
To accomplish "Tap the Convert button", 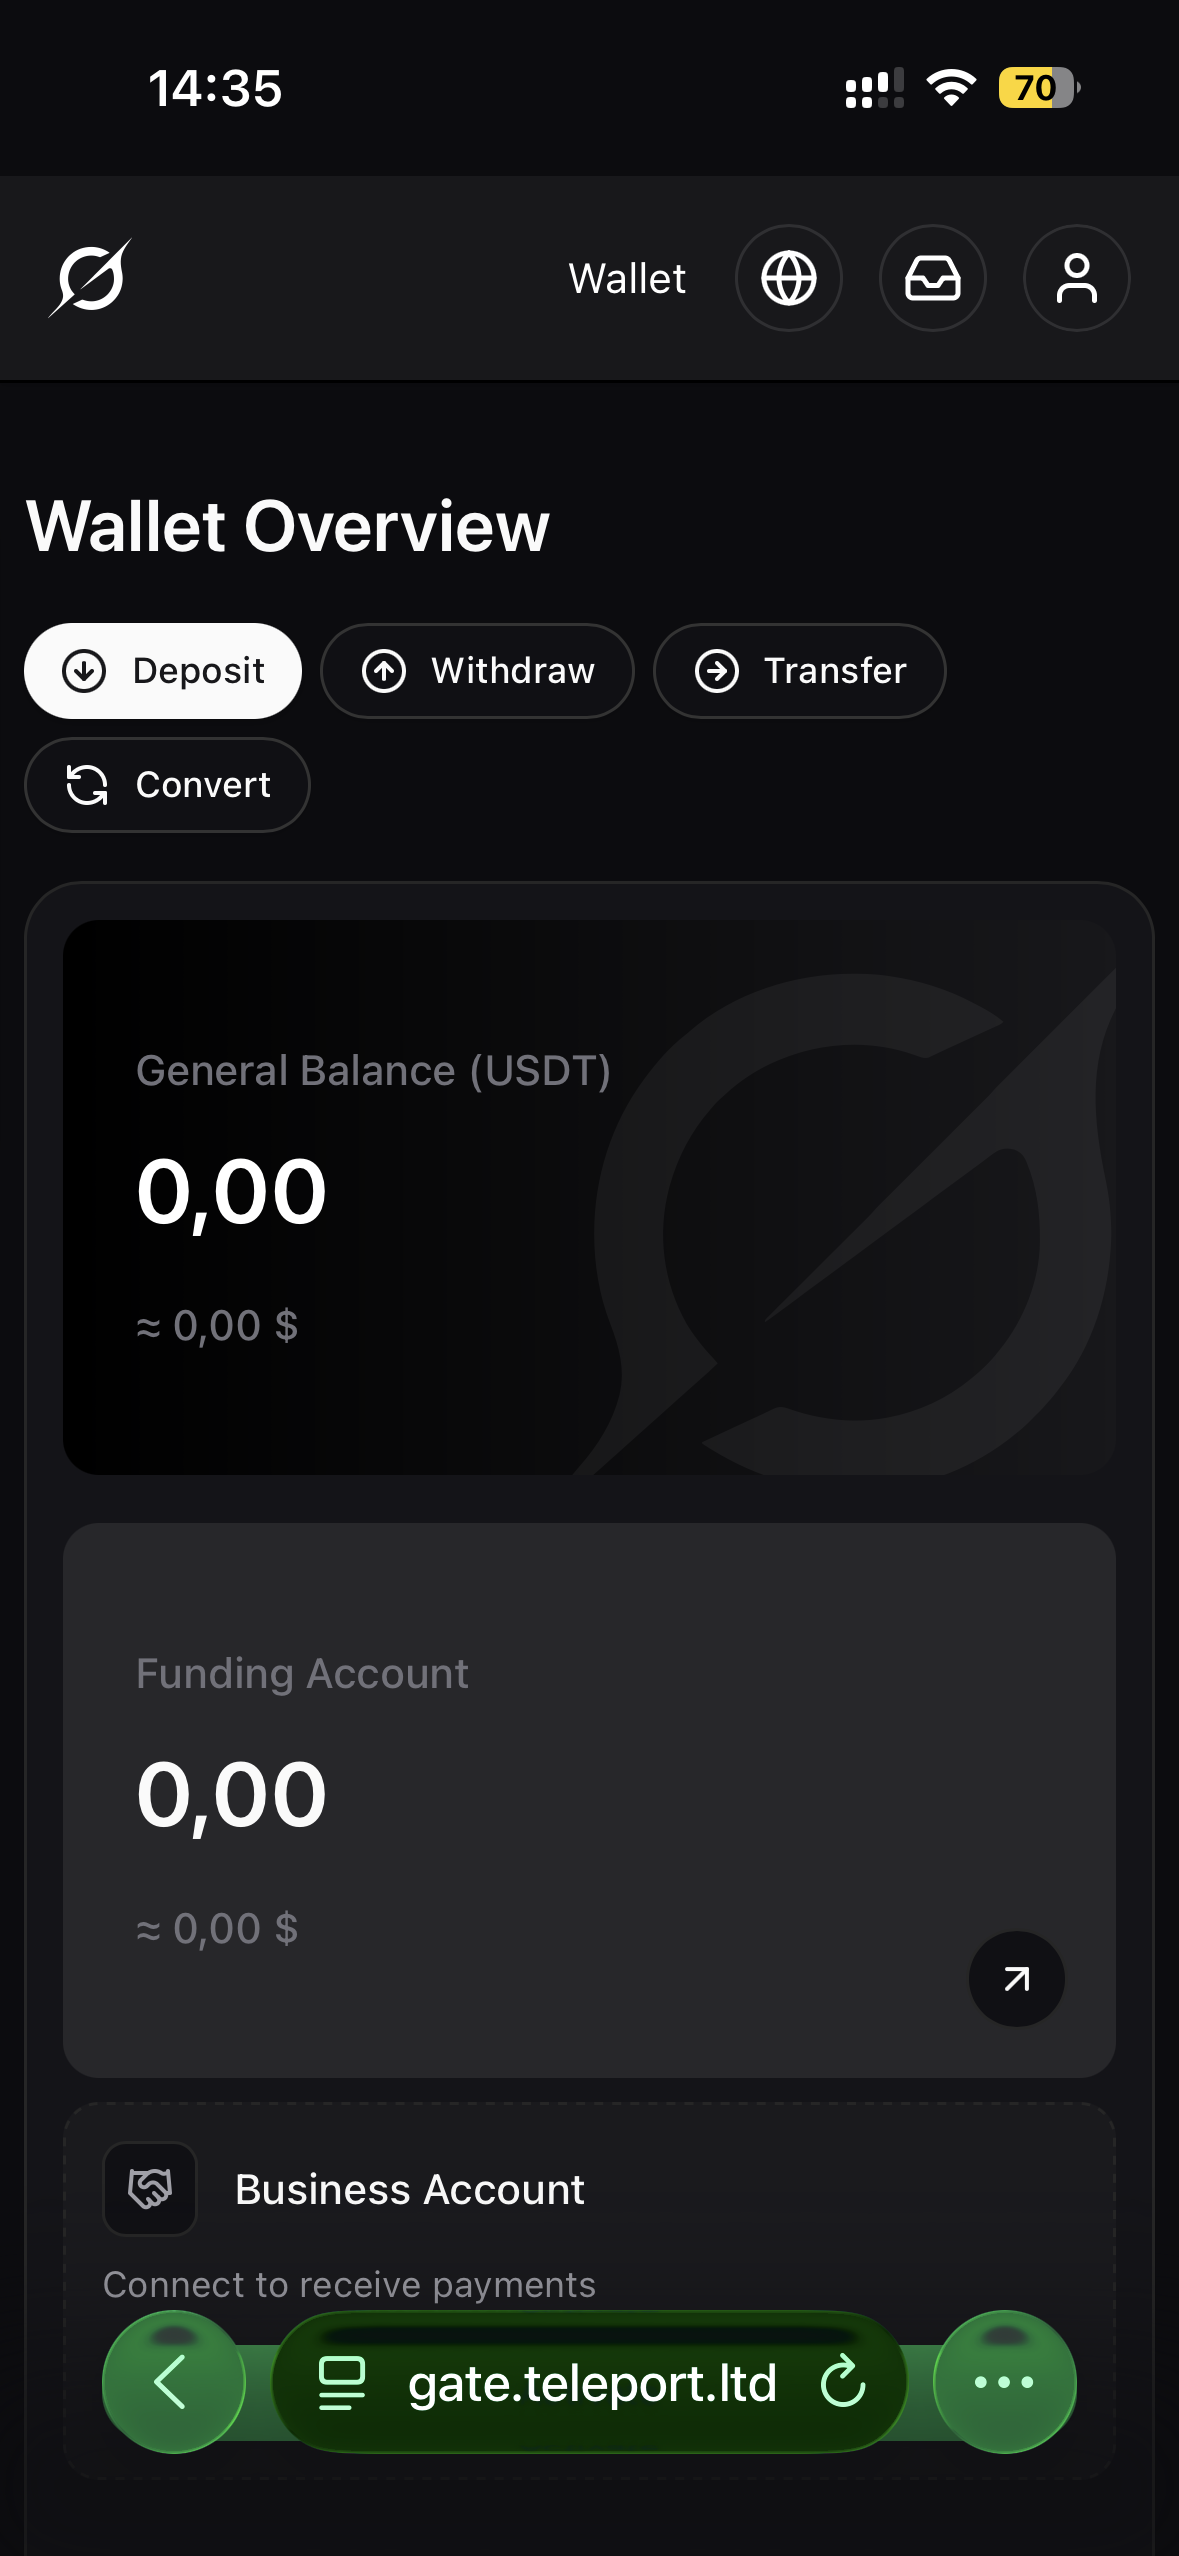I will tap(167, 785).
